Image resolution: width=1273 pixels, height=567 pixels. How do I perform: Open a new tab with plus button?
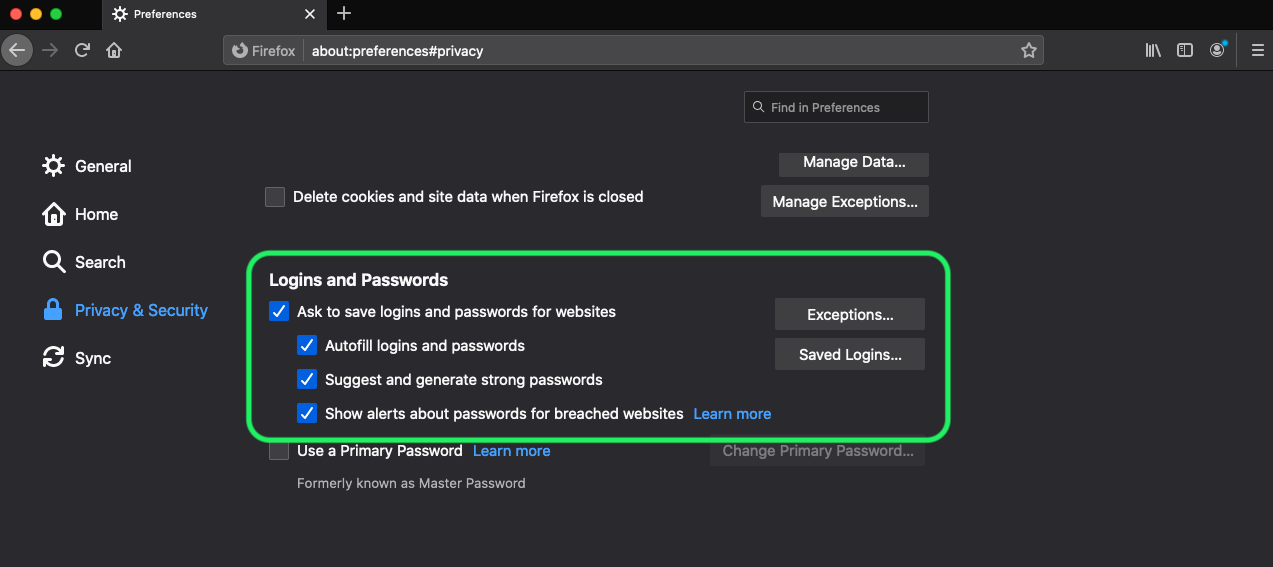click(344, 14)
